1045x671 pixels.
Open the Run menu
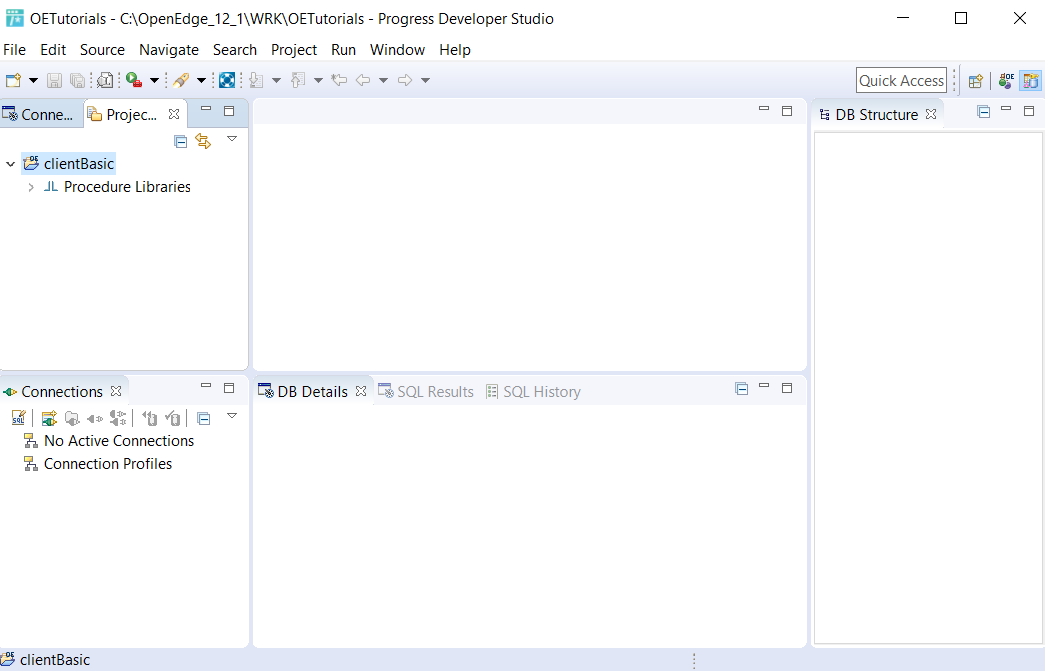(x=343, y=50)
